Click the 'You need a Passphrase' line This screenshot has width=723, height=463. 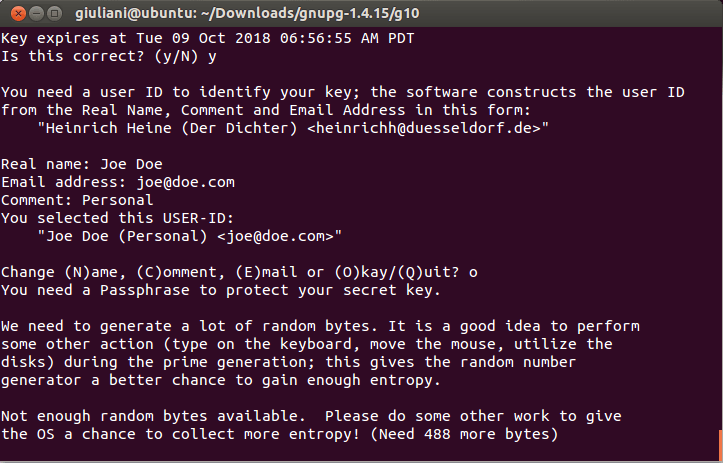(221, 290)
